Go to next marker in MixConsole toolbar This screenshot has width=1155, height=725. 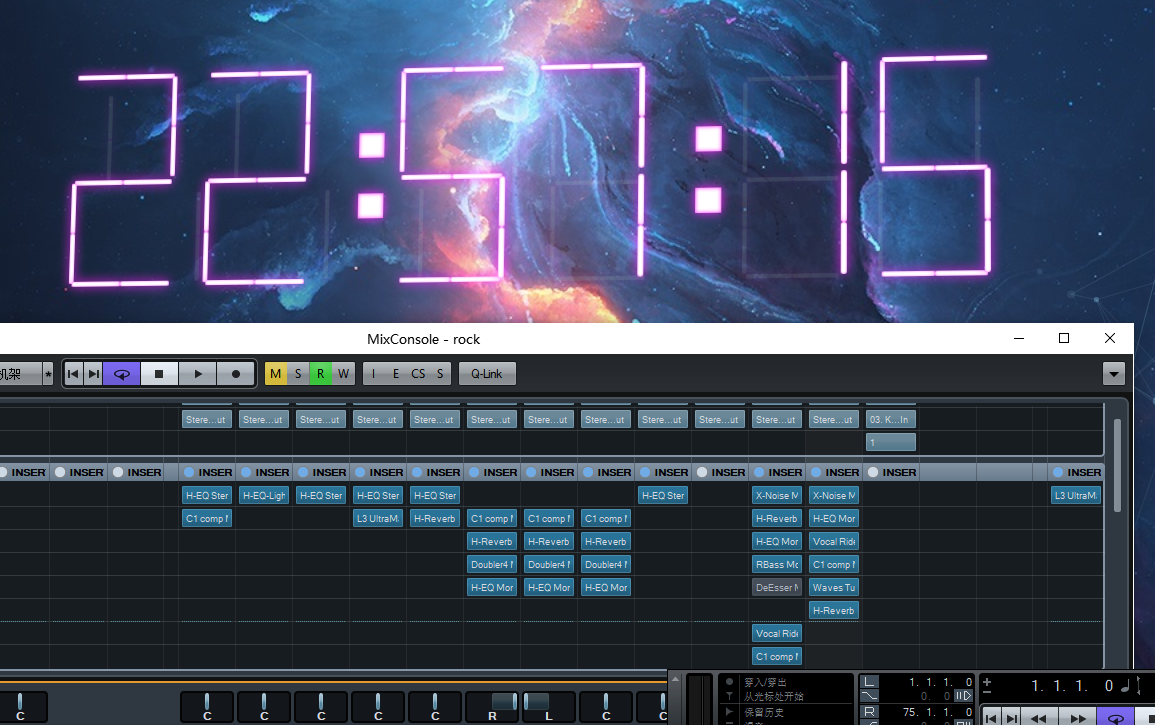coord(93,374)
